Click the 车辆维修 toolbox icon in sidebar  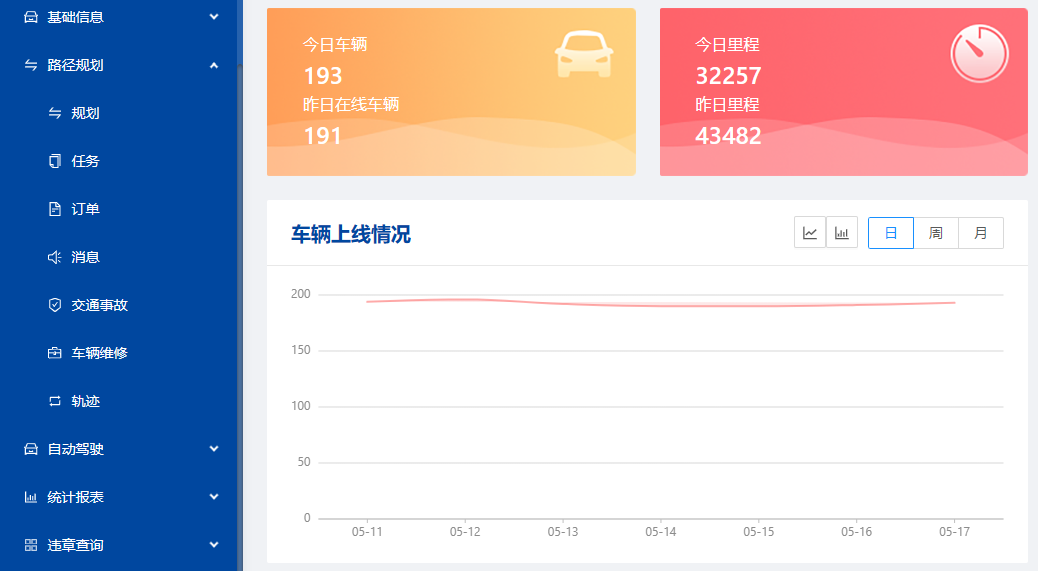coord(55,353)
